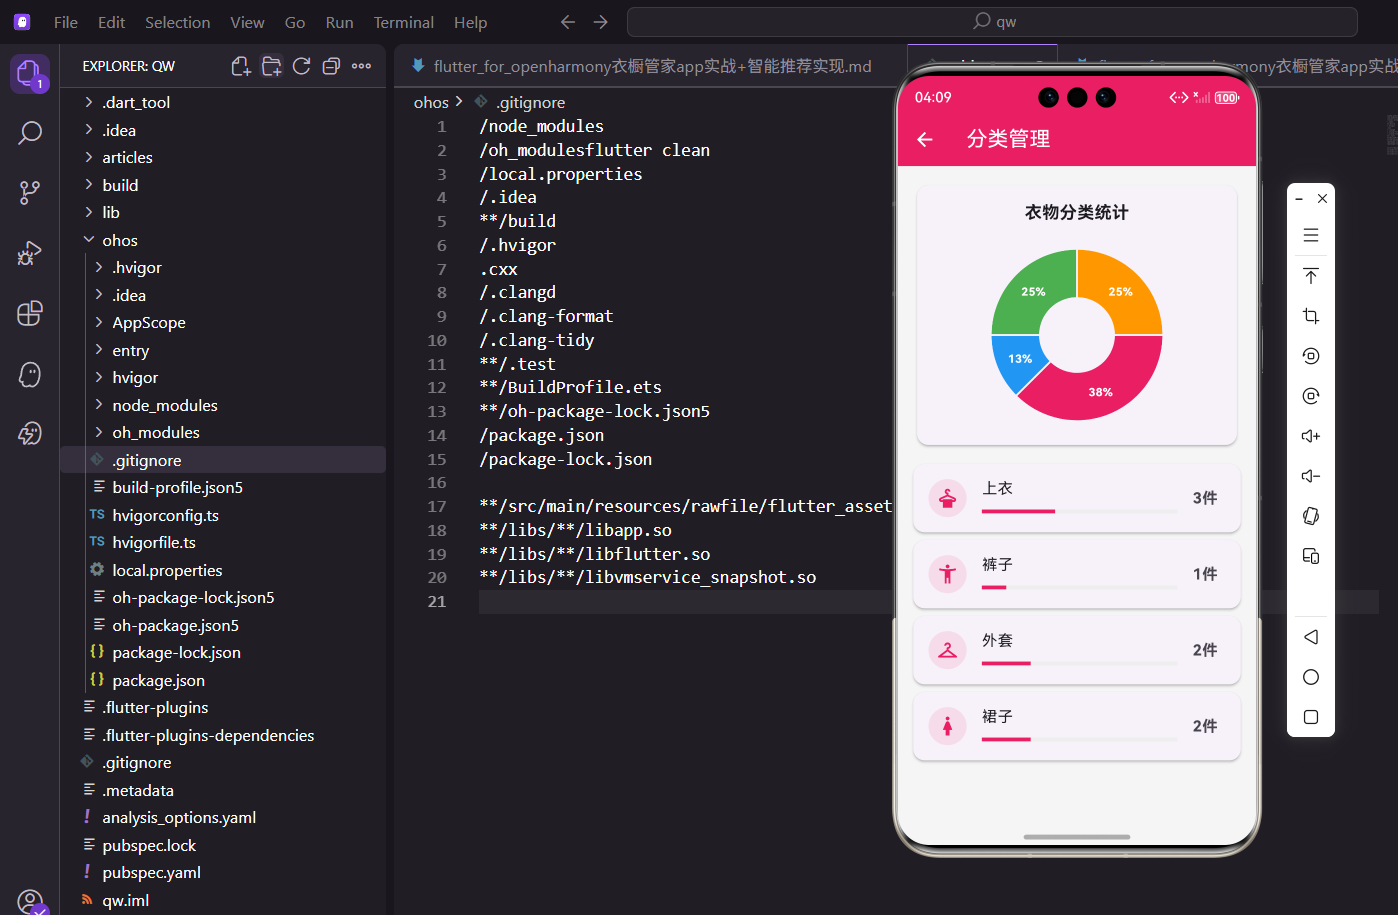Open the Edit menu
This screenshot has height=915, width=1398.
coord(112,22)
